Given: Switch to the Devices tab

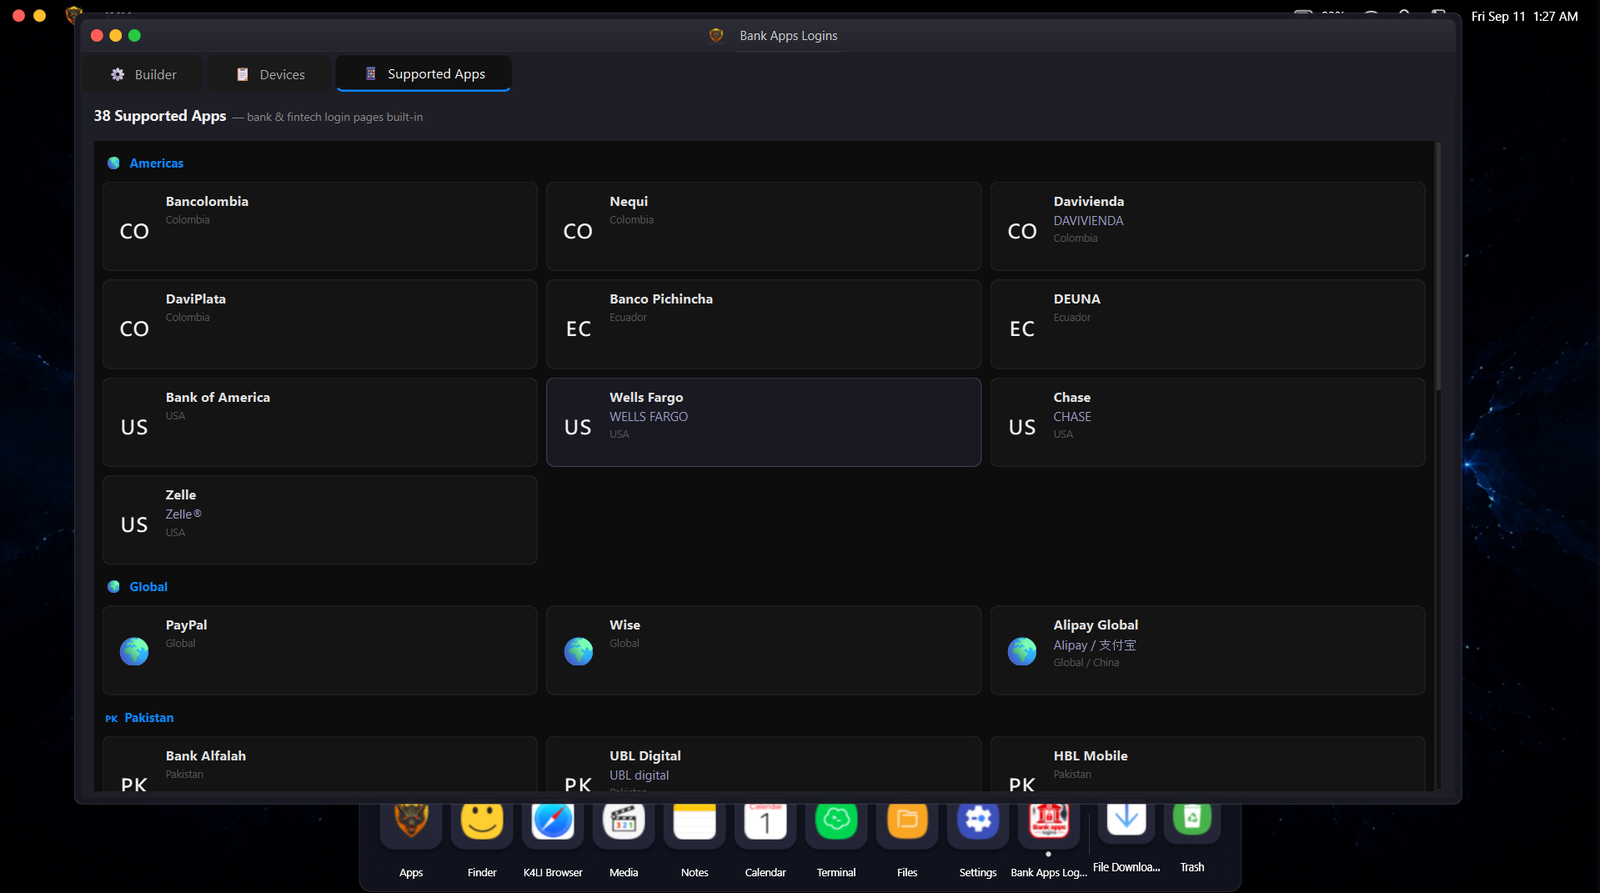Looking at the screenshot, I should [x=270, y=74].
